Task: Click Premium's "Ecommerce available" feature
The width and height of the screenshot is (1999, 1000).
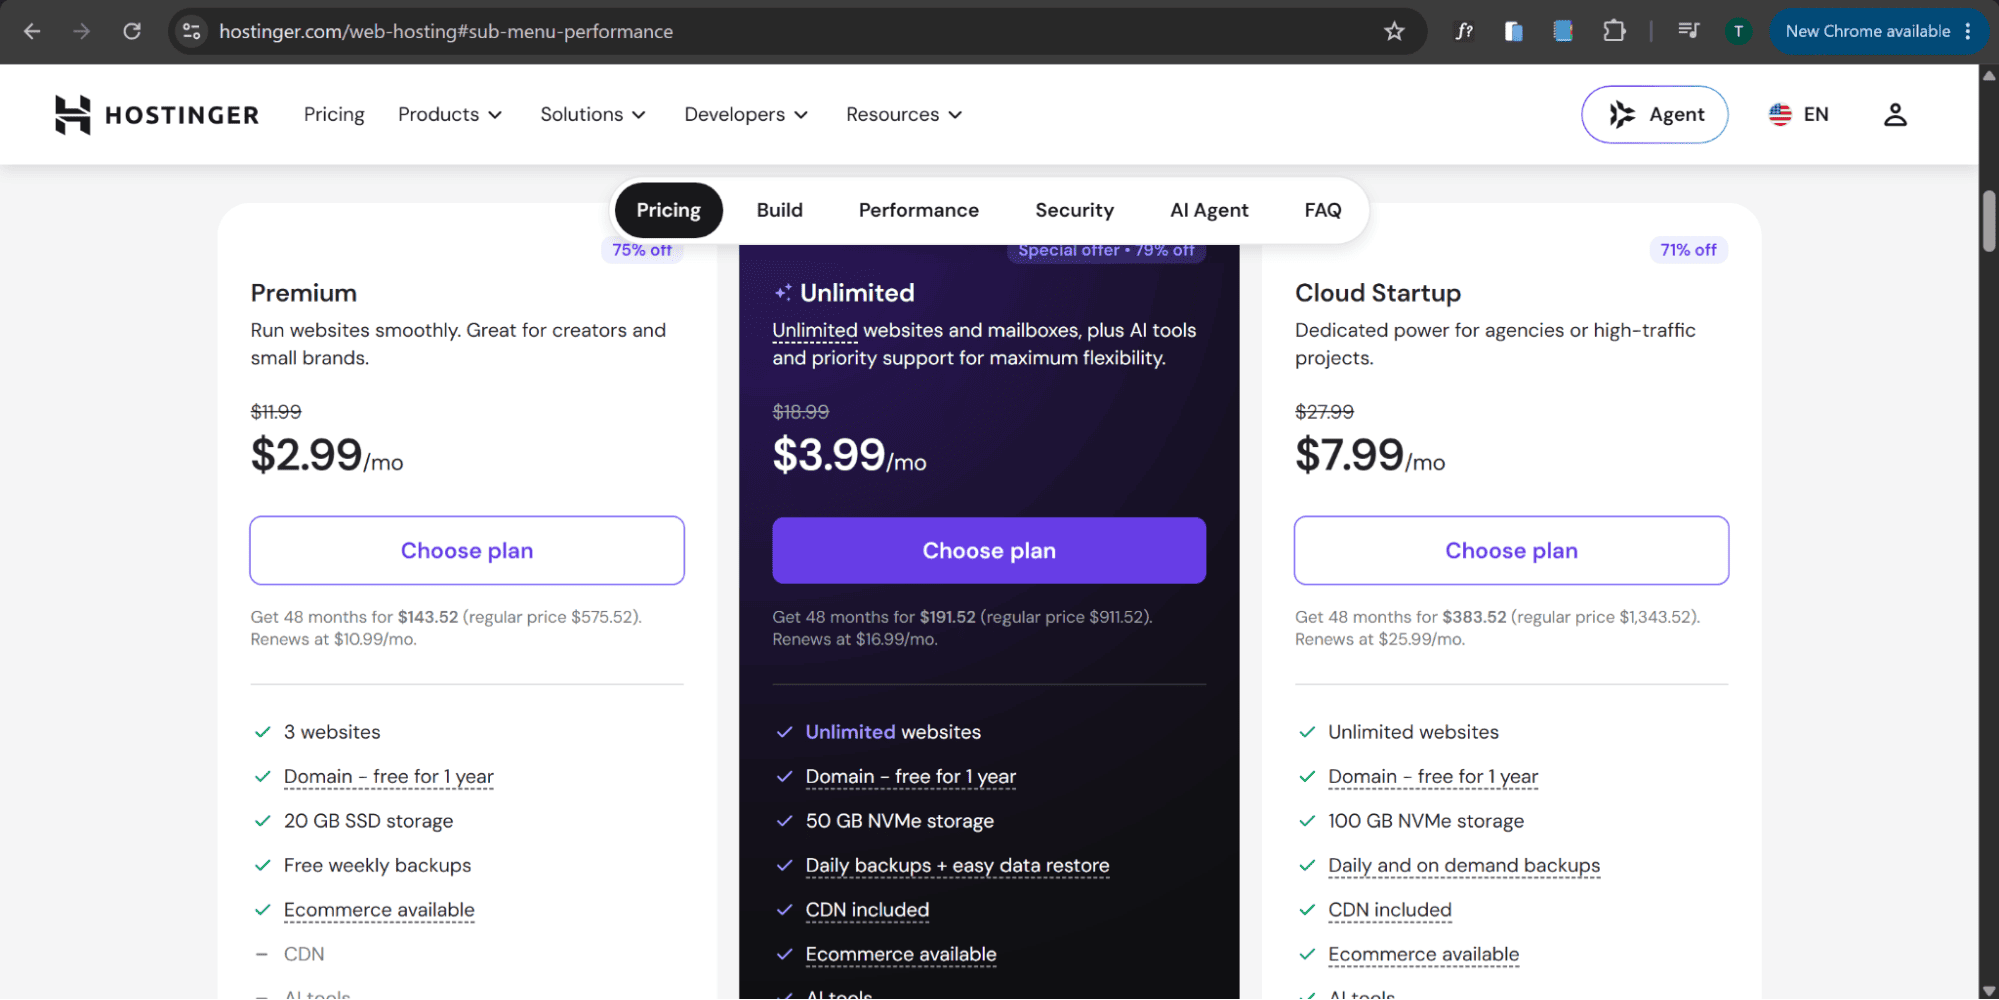Action: pos(379,910)
